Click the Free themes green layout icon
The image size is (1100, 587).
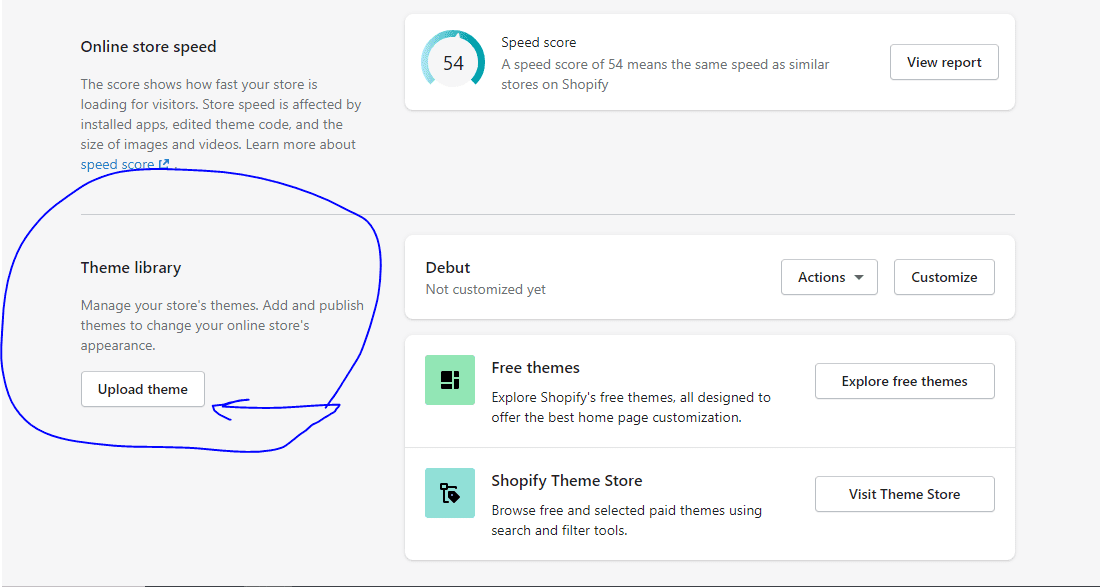pos(450,380)
